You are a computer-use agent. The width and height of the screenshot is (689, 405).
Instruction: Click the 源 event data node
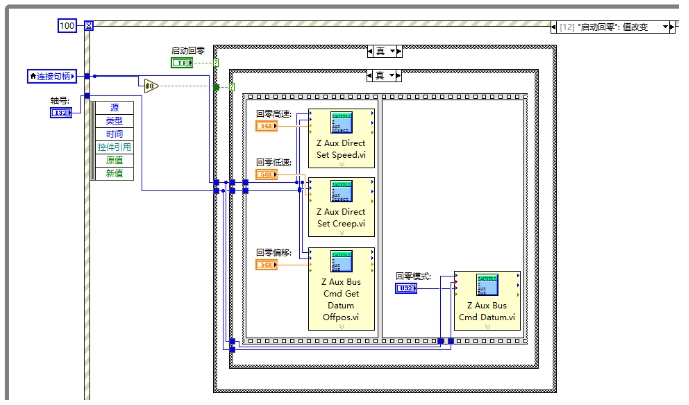pyautogui.click(x=114, y=108)
